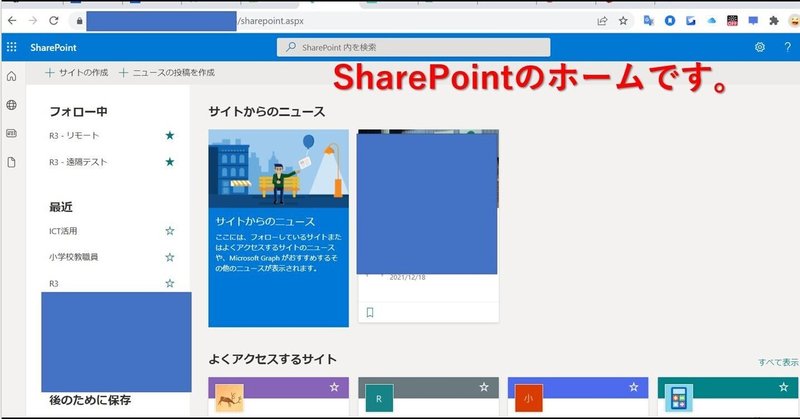Open My files page icon in rail
The height and width of the screenshot is (419, 800).
tap(11, 162)
